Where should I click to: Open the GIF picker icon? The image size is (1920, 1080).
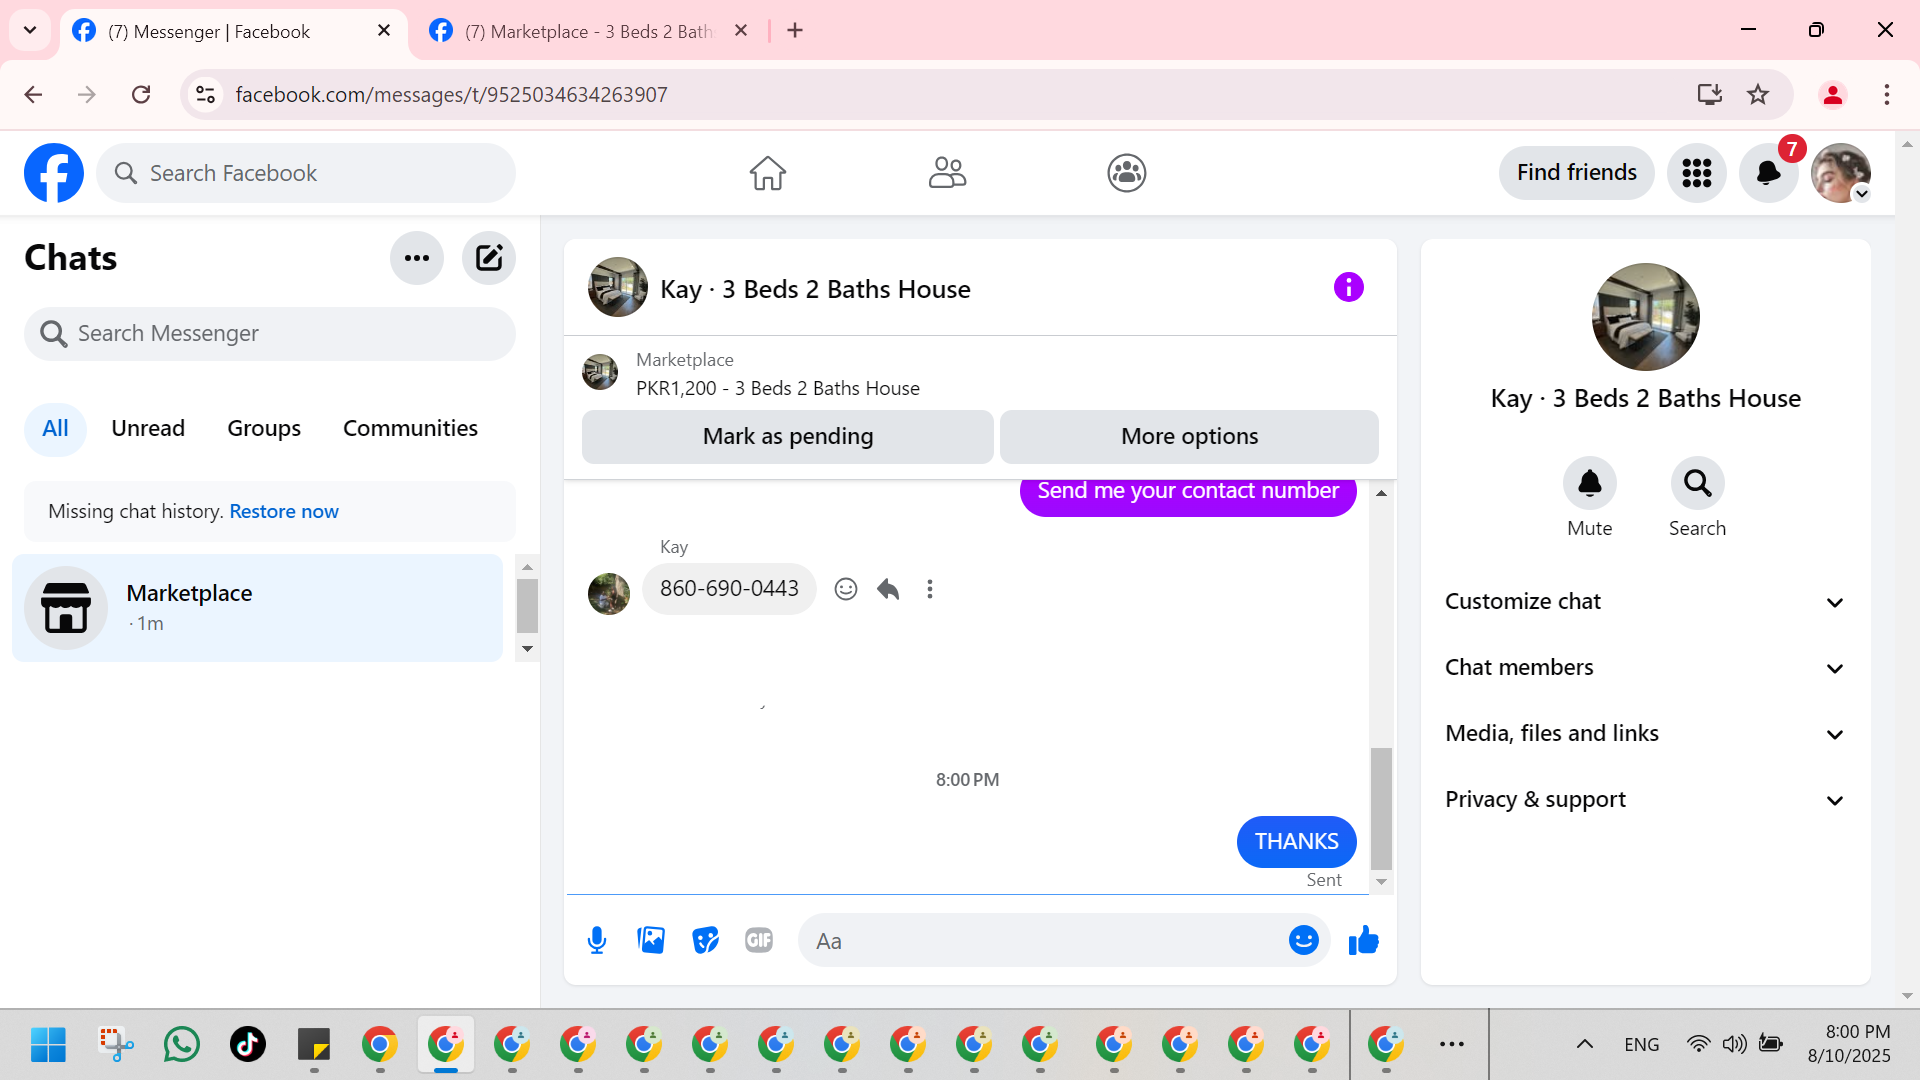tap(759, 940)
